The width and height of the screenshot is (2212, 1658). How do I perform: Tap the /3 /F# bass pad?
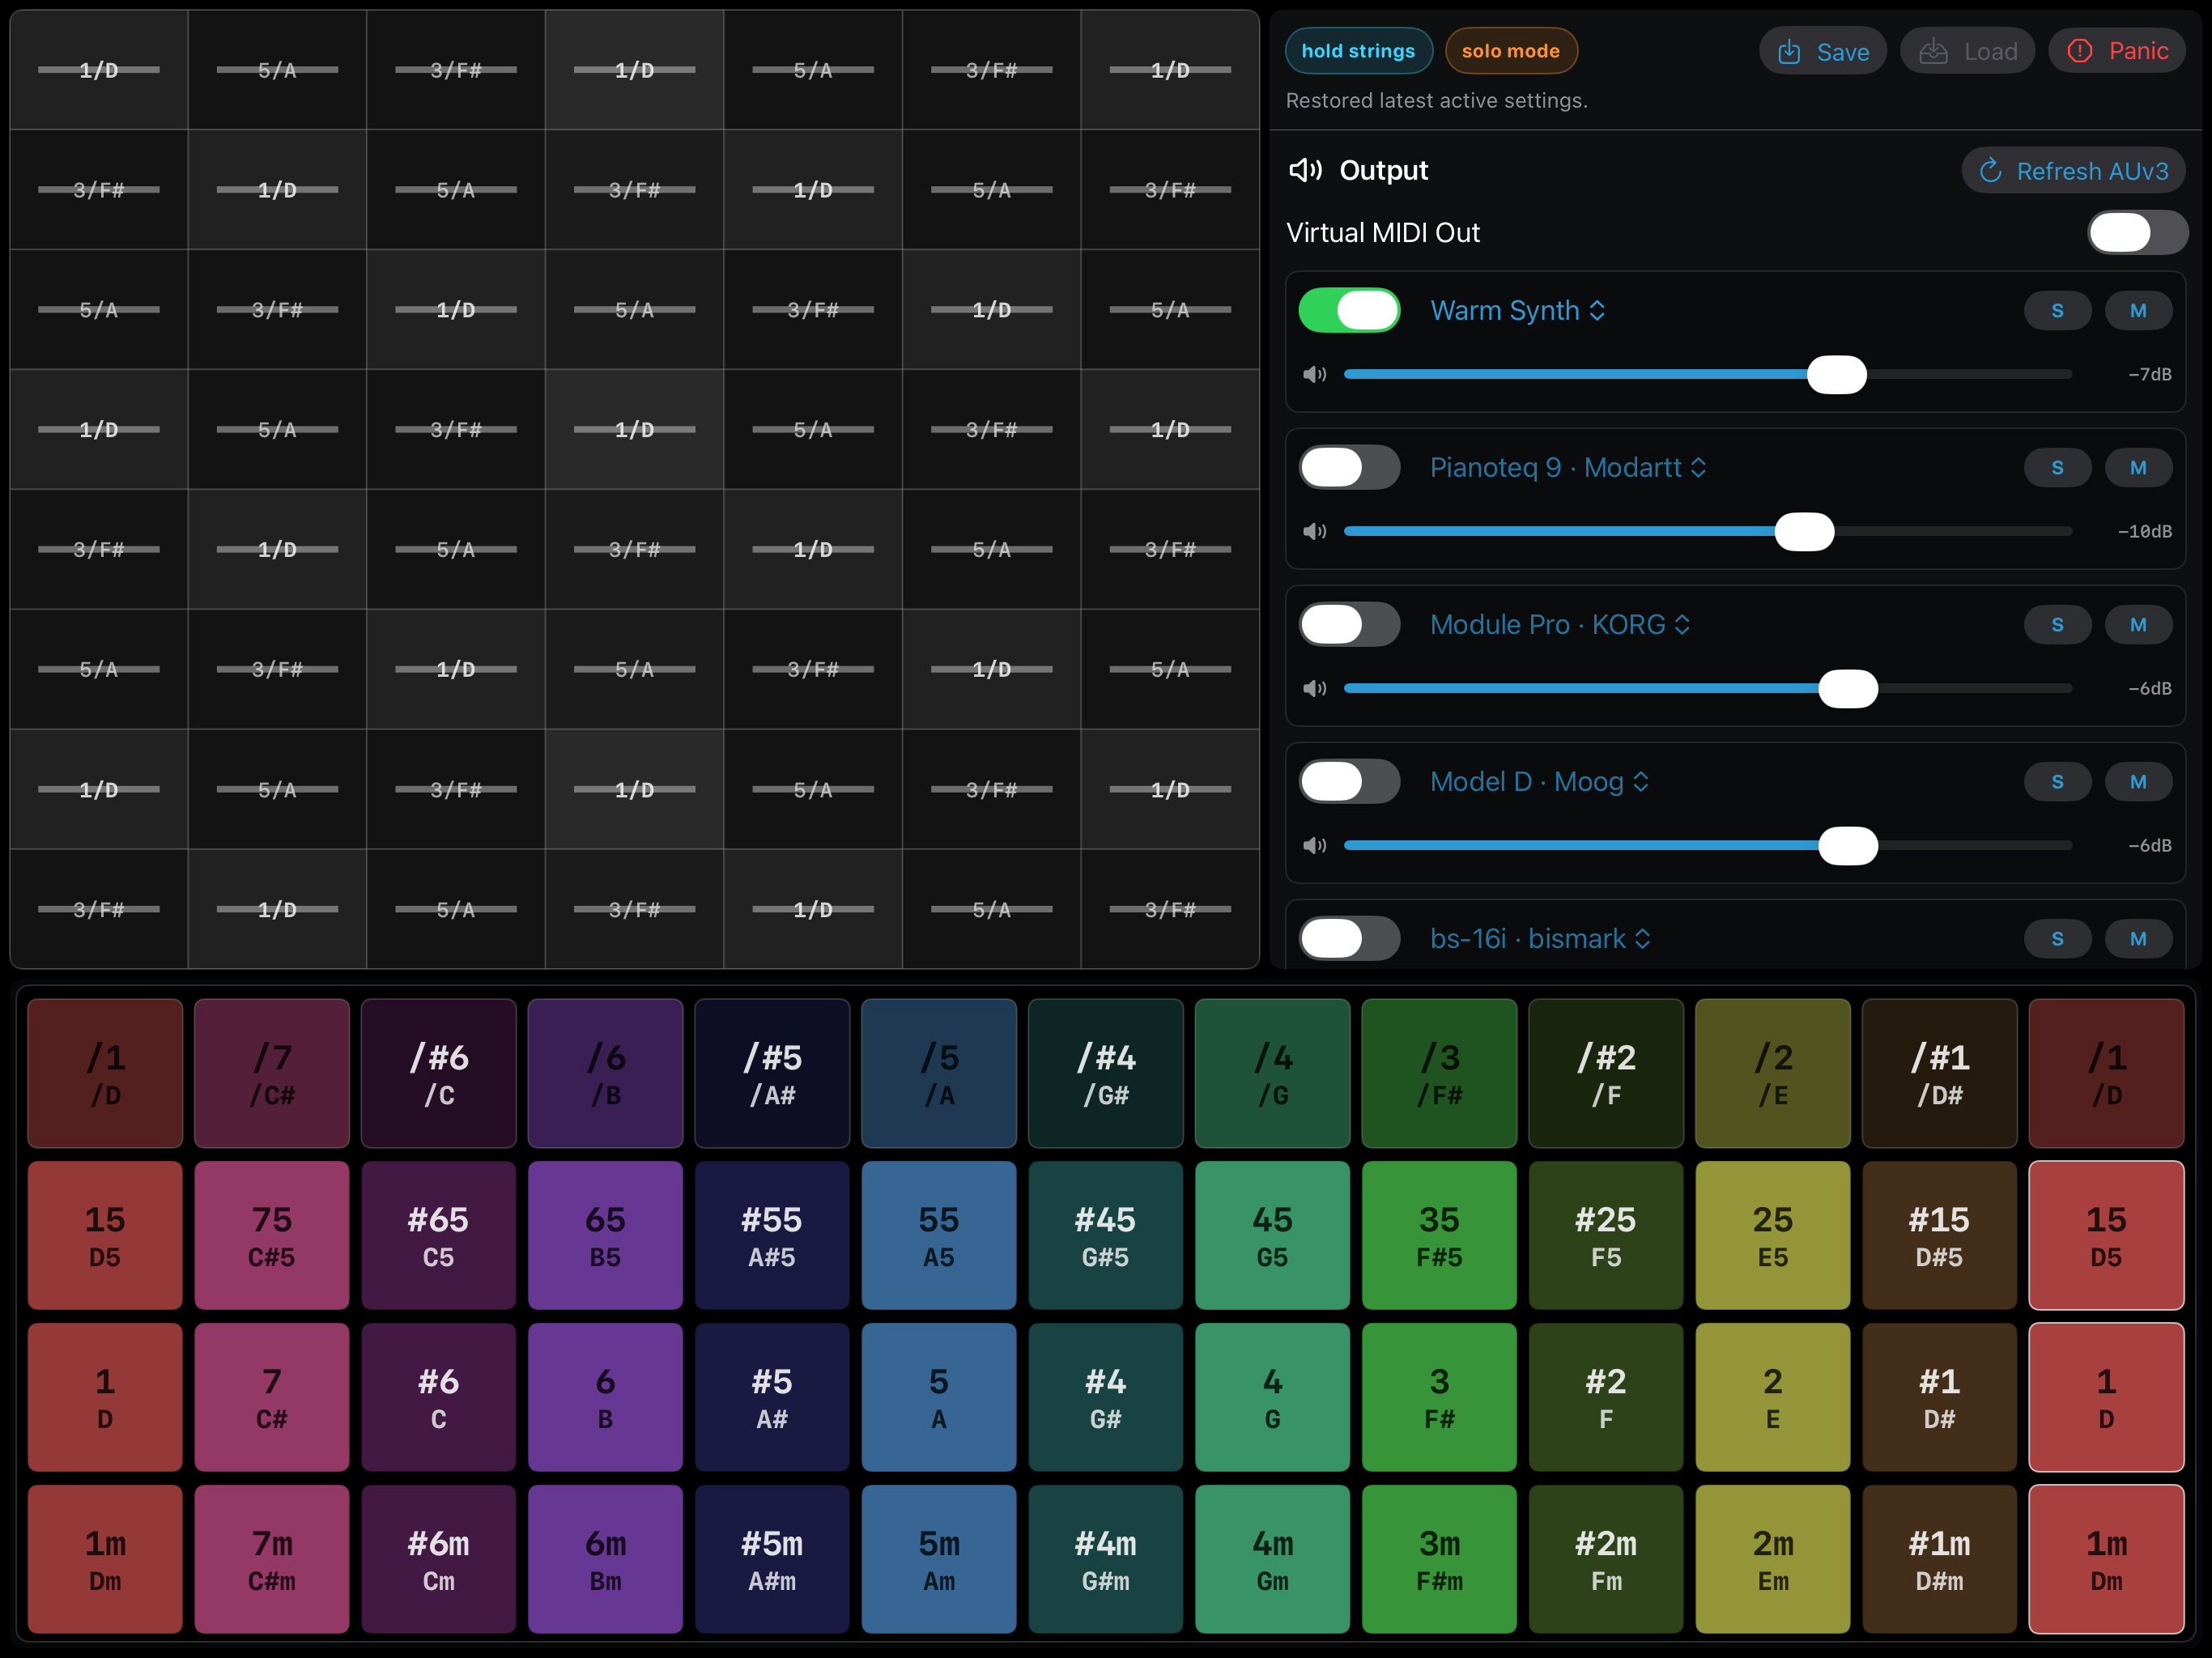tap(1439, 1073)
